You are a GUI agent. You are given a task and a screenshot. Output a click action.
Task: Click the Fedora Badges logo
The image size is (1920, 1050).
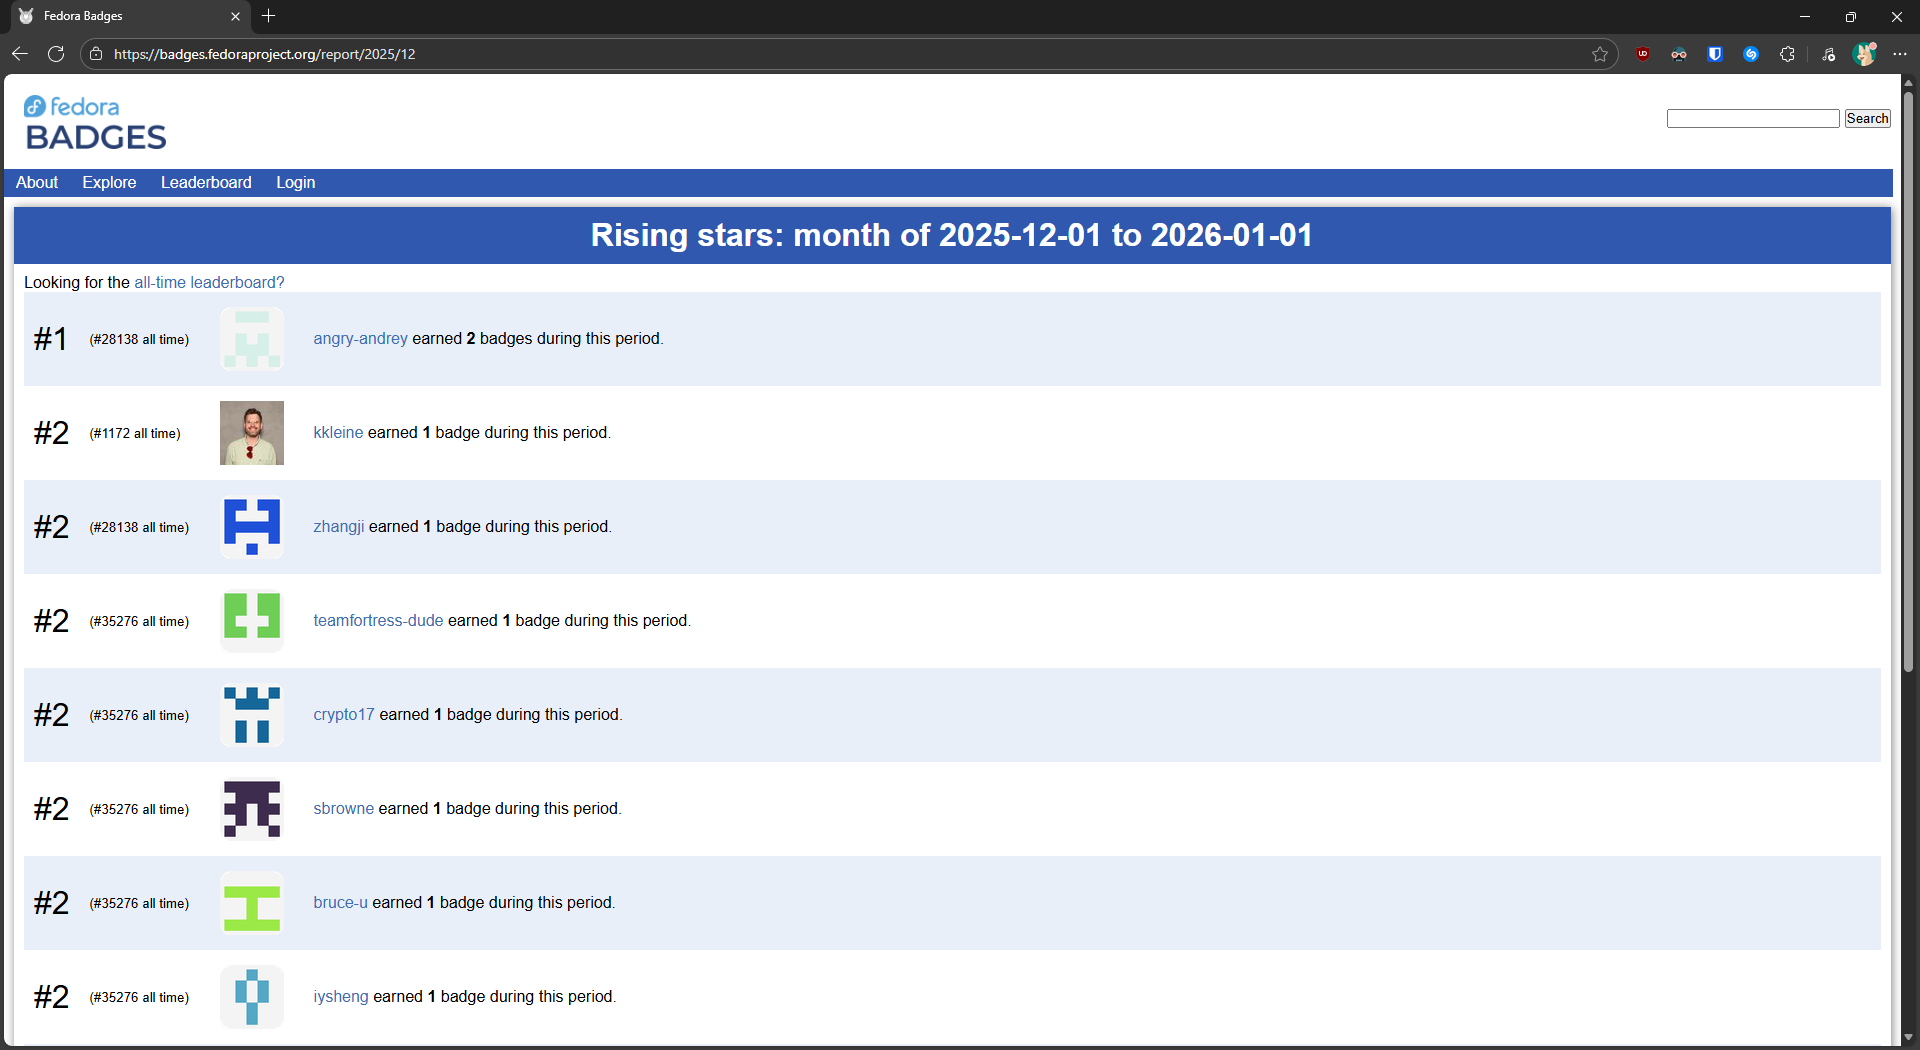(x=95, y=123)
